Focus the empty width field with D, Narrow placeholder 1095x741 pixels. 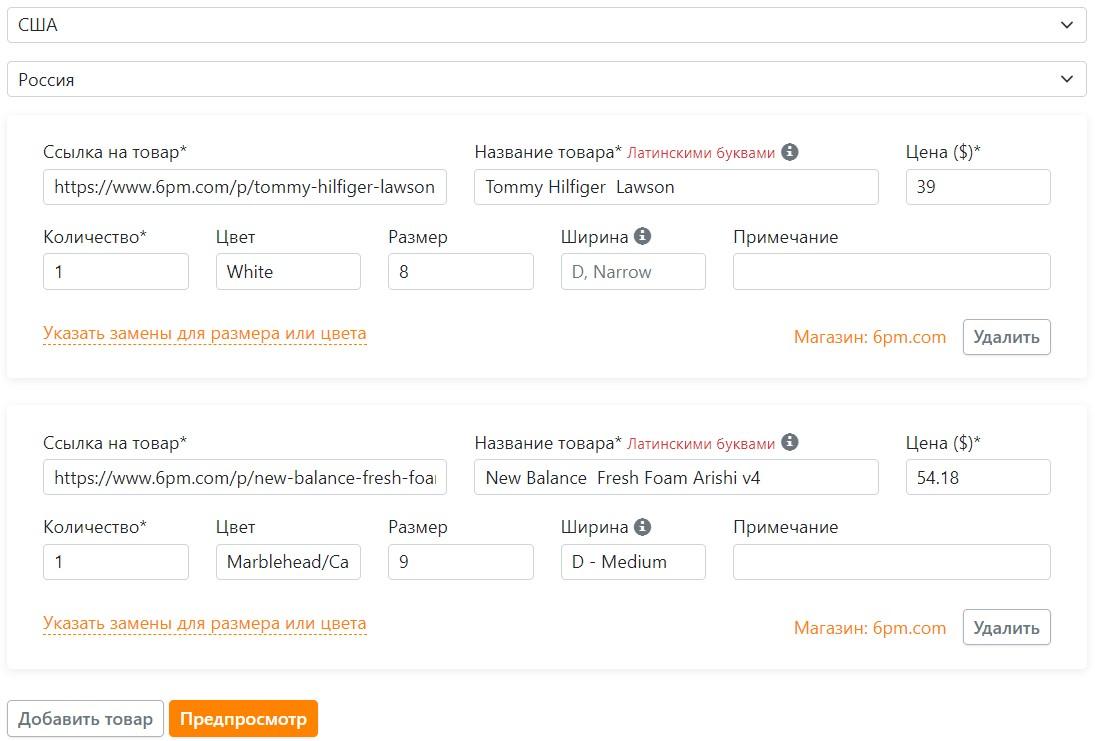(633, 272)
